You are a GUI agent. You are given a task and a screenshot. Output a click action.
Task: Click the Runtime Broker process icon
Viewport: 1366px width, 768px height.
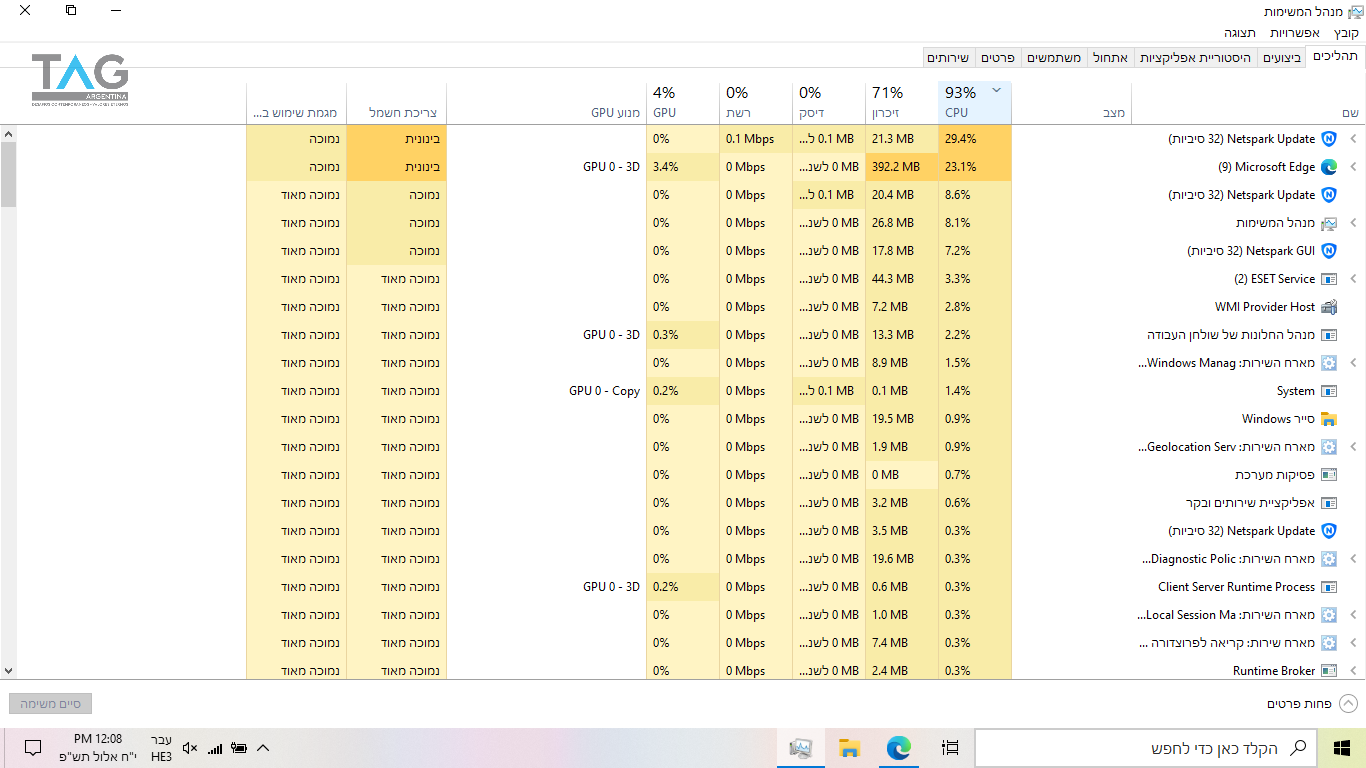point(1329,671)
